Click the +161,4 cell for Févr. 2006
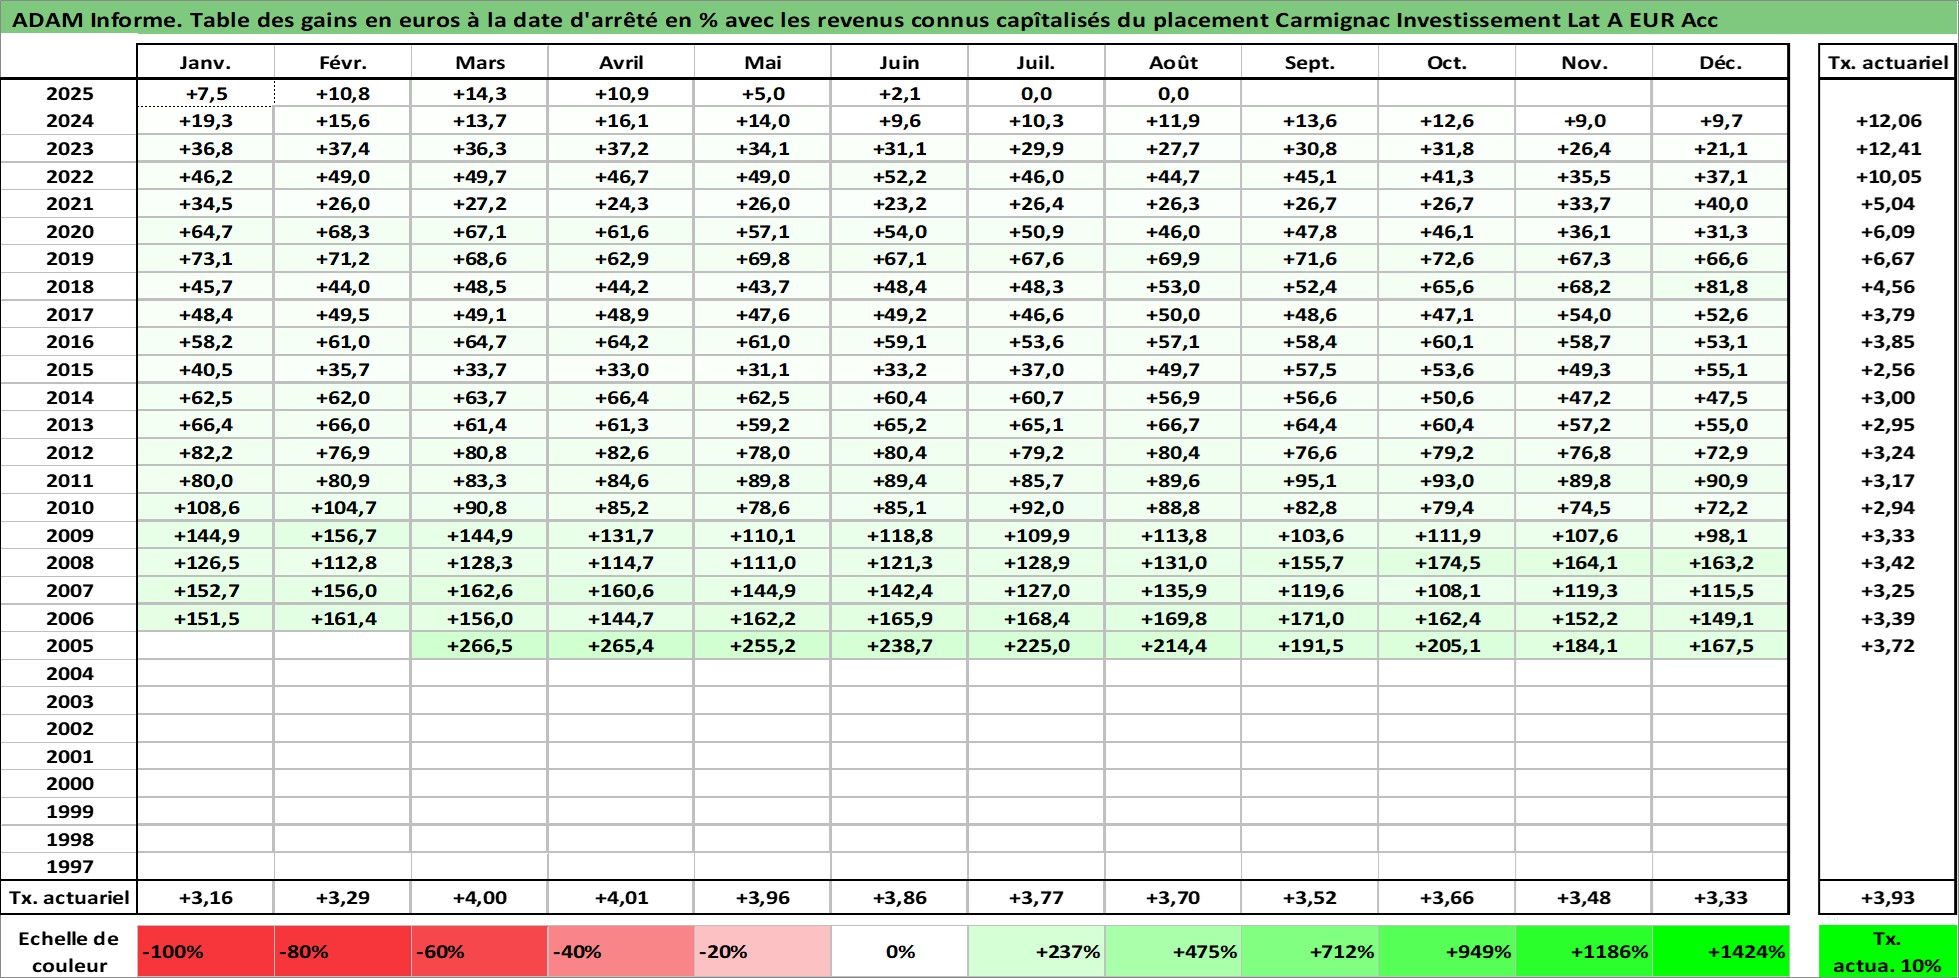 tap(342, 618)
